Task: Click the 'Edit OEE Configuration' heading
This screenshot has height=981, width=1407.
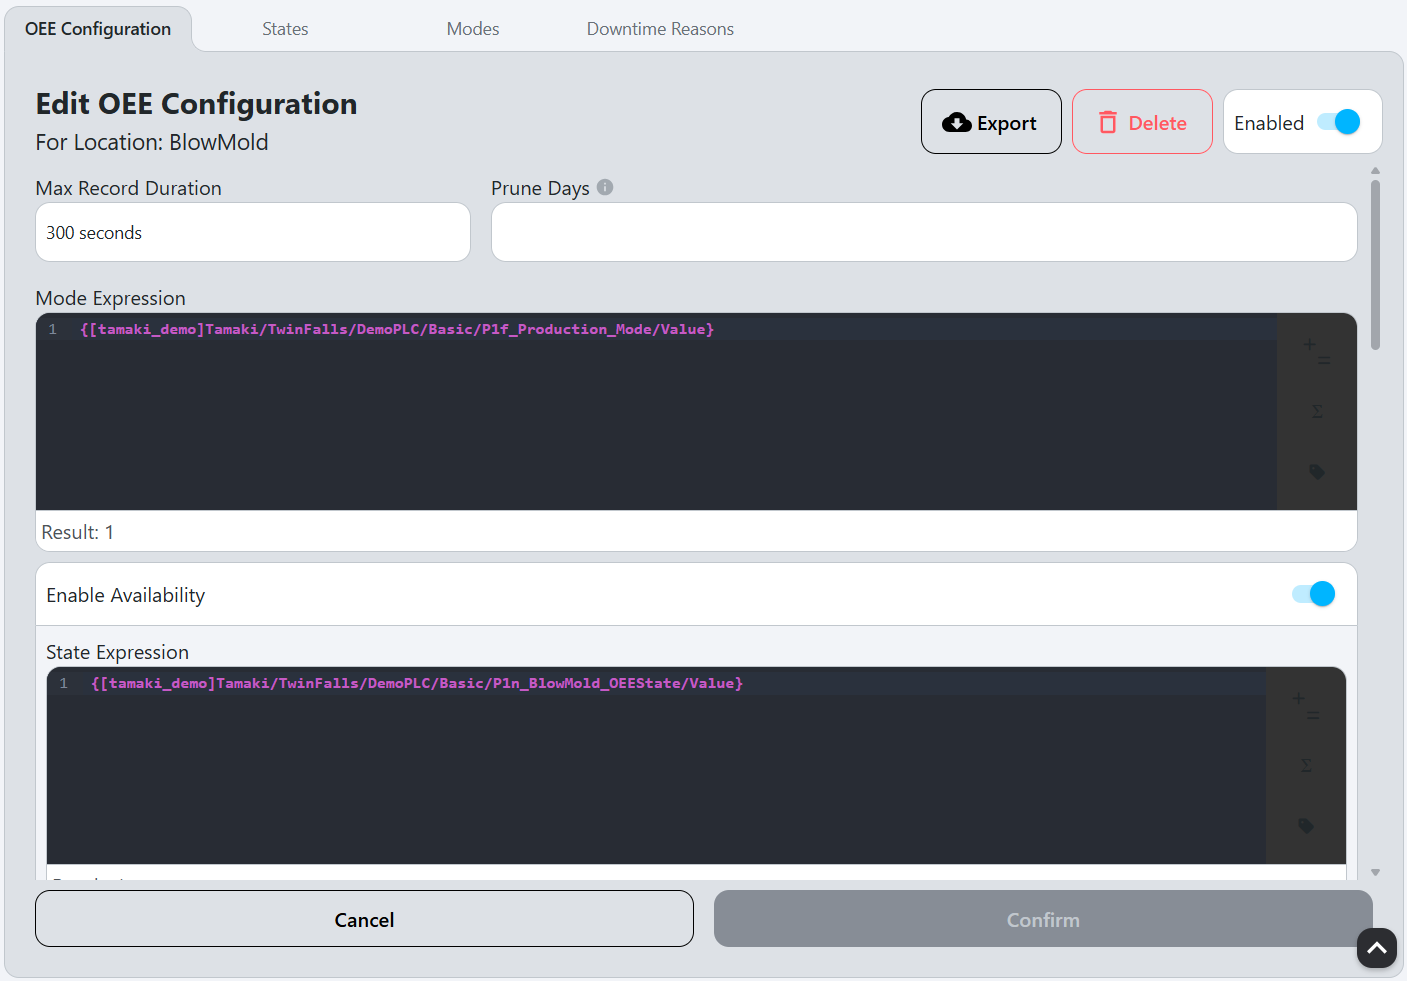Action: point(196,103)
